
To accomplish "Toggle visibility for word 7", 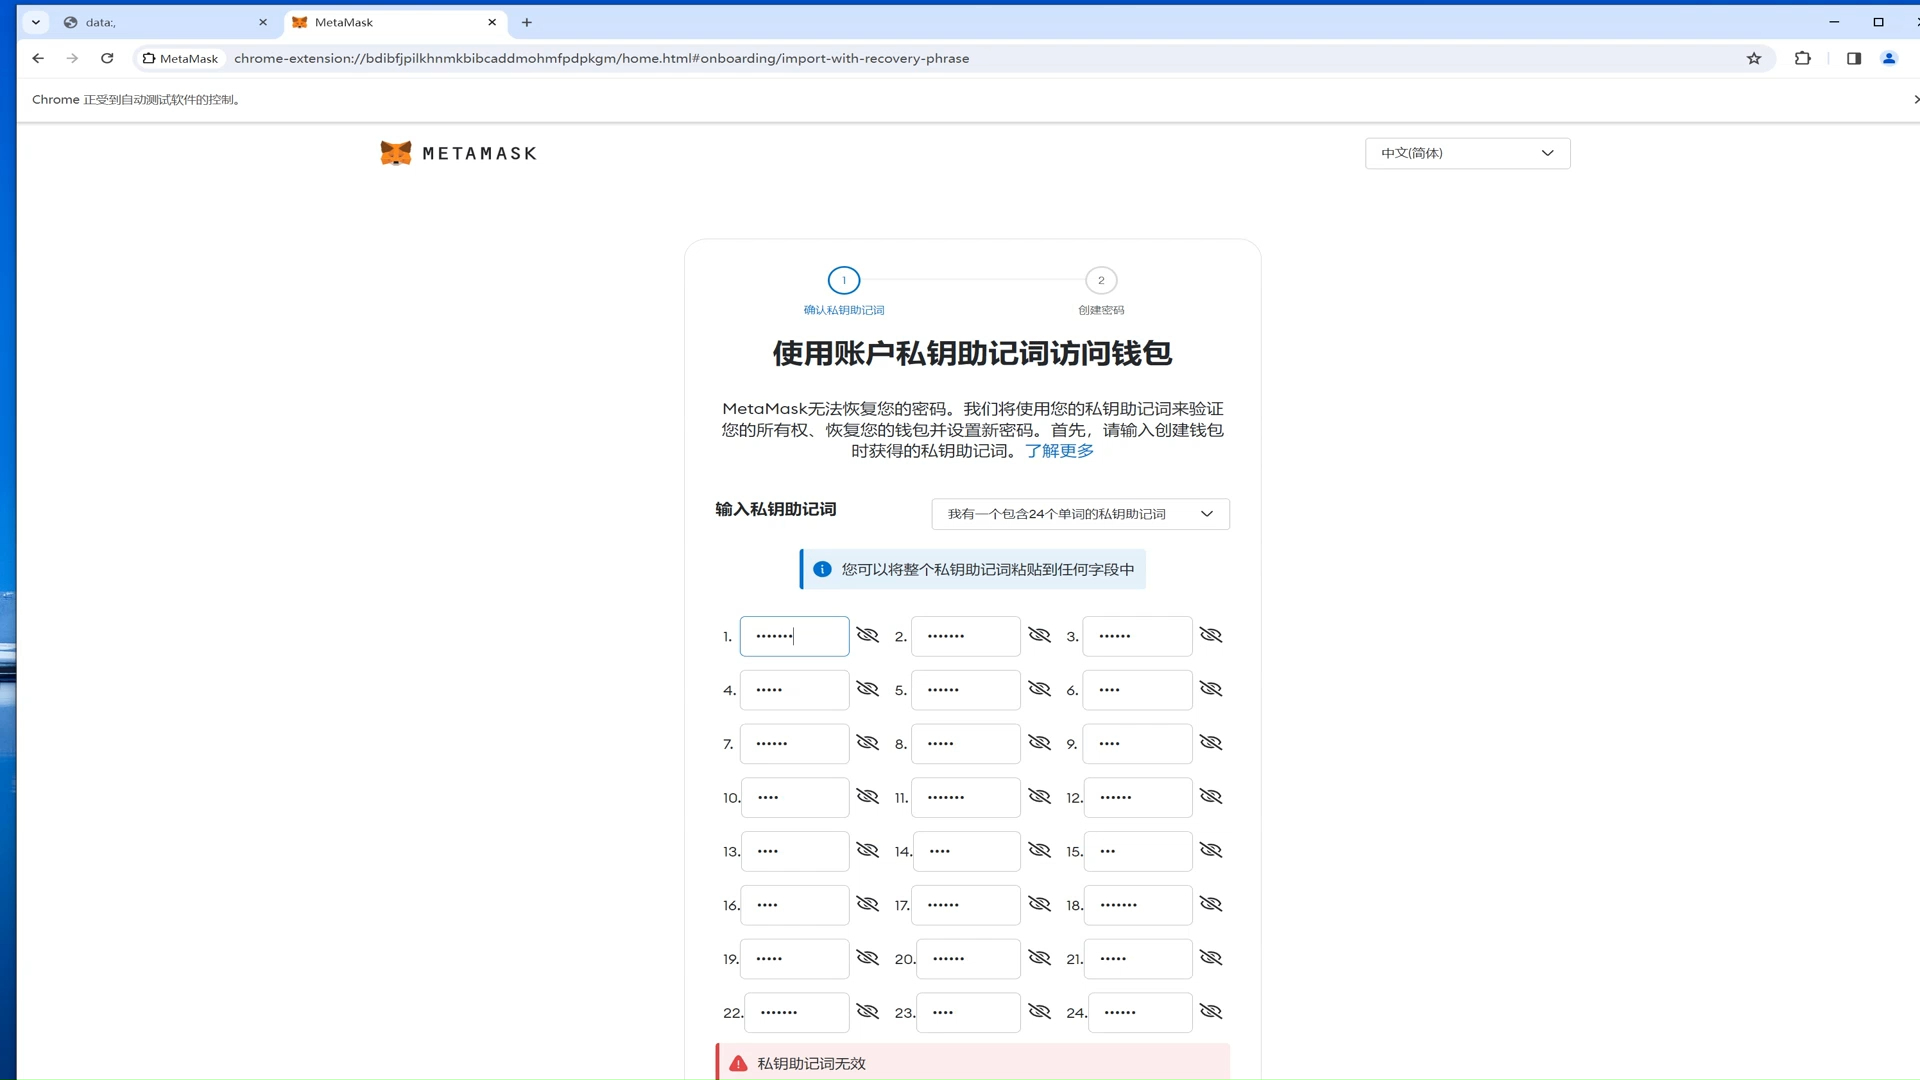I will click(867, 743).
